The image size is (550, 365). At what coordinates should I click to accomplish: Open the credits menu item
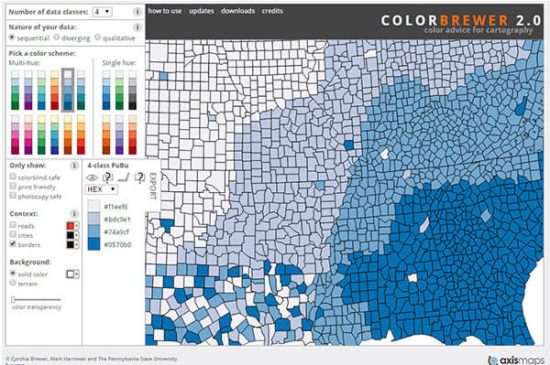coord(272,11)
